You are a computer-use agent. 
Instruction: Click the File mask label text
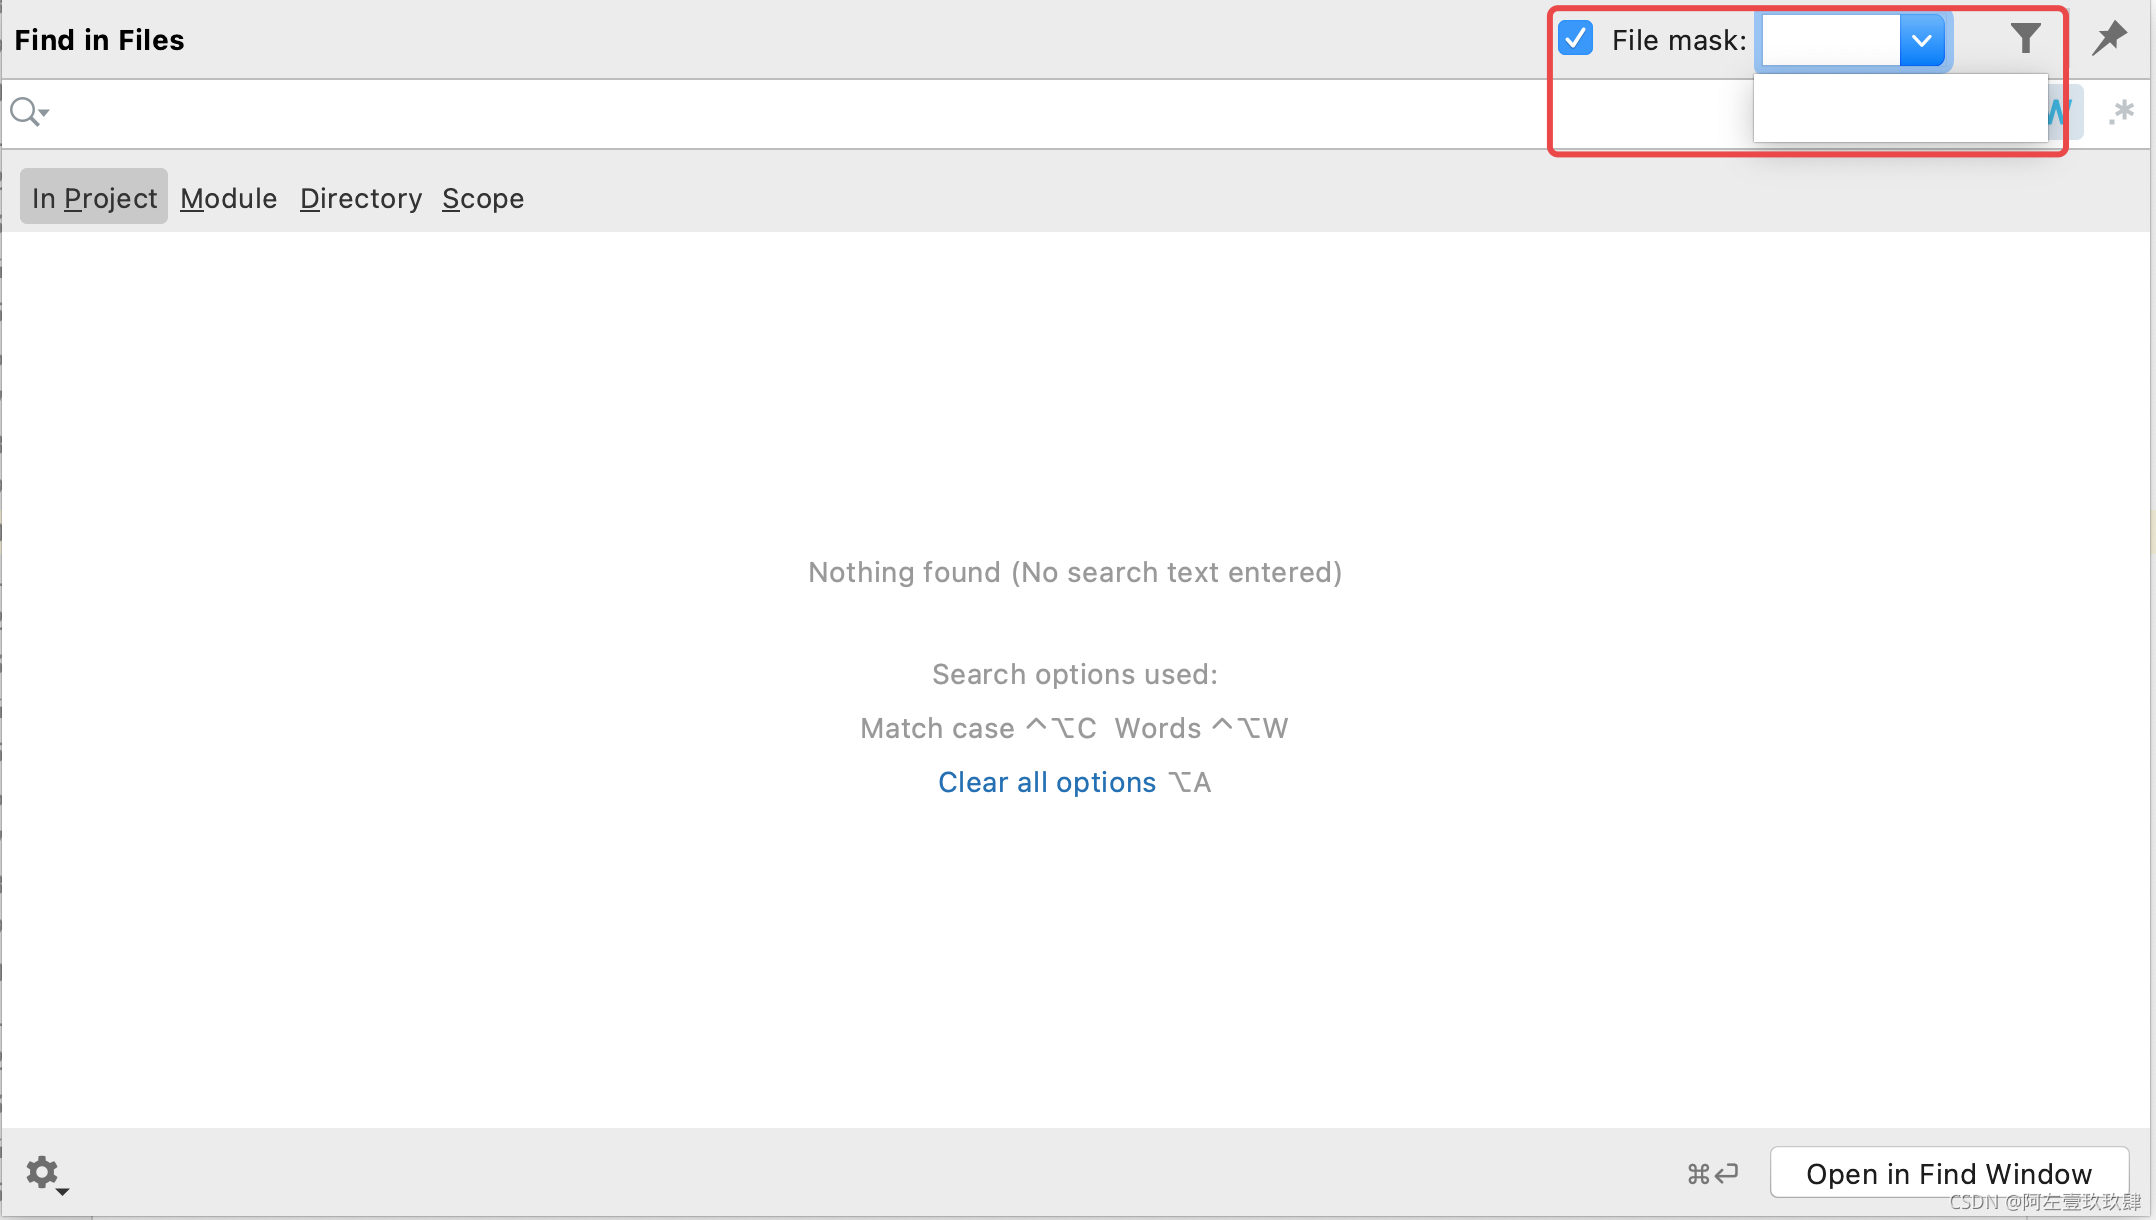tap(1678, 40)
